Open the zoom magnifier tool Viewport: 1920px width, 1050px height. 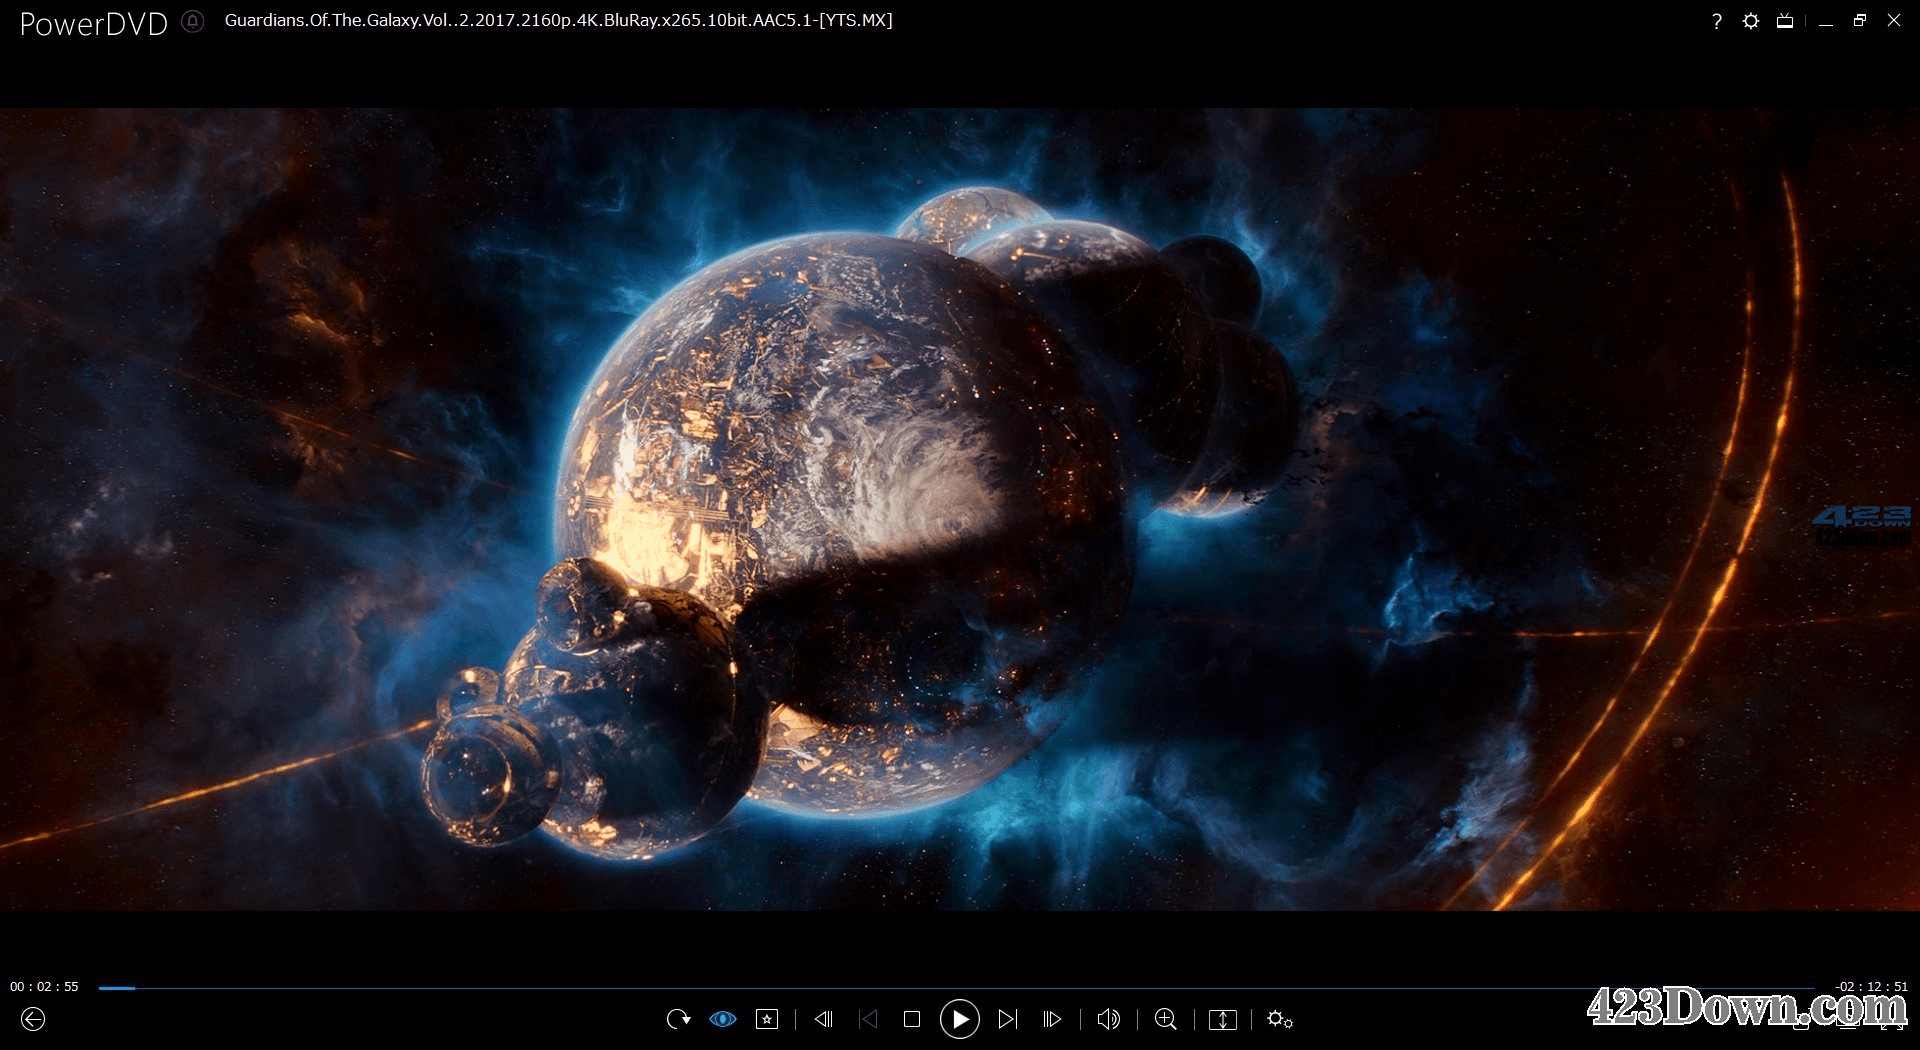click(1164, 1019)
